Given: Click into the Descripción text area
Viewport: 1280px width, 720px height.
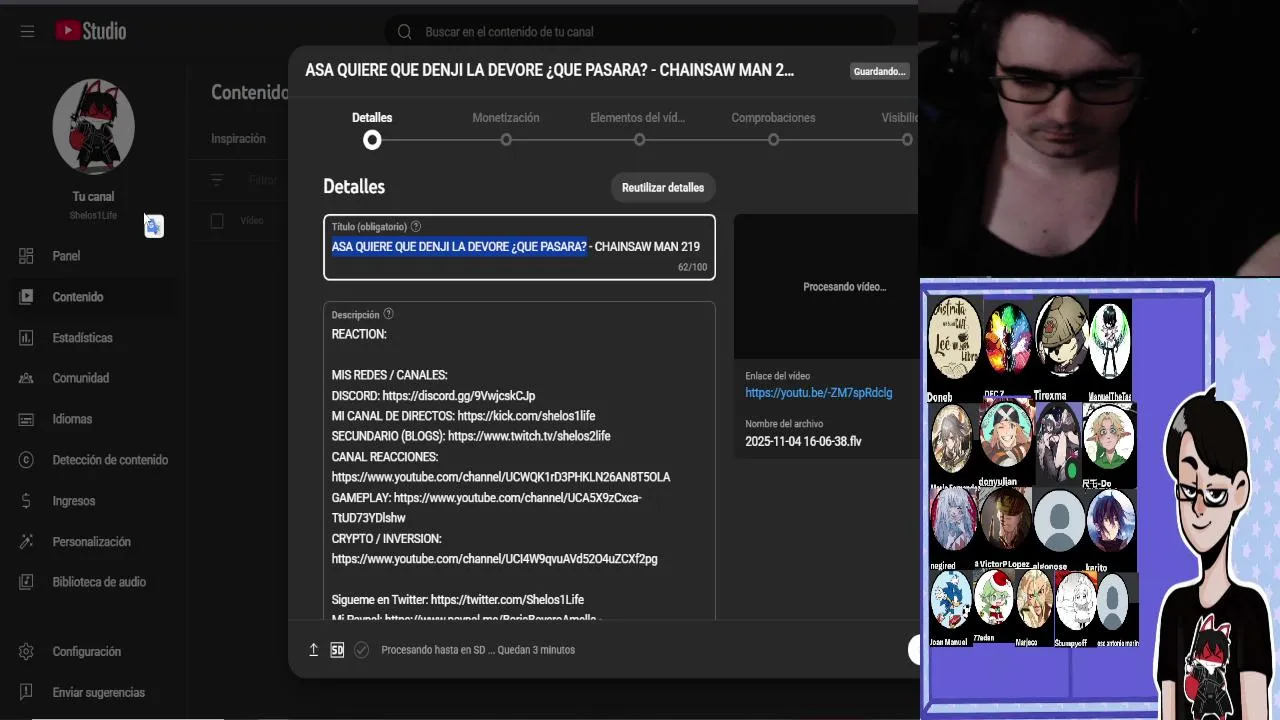Looking at the screenshot, I should pyautogui.click(x=519, y=461).
